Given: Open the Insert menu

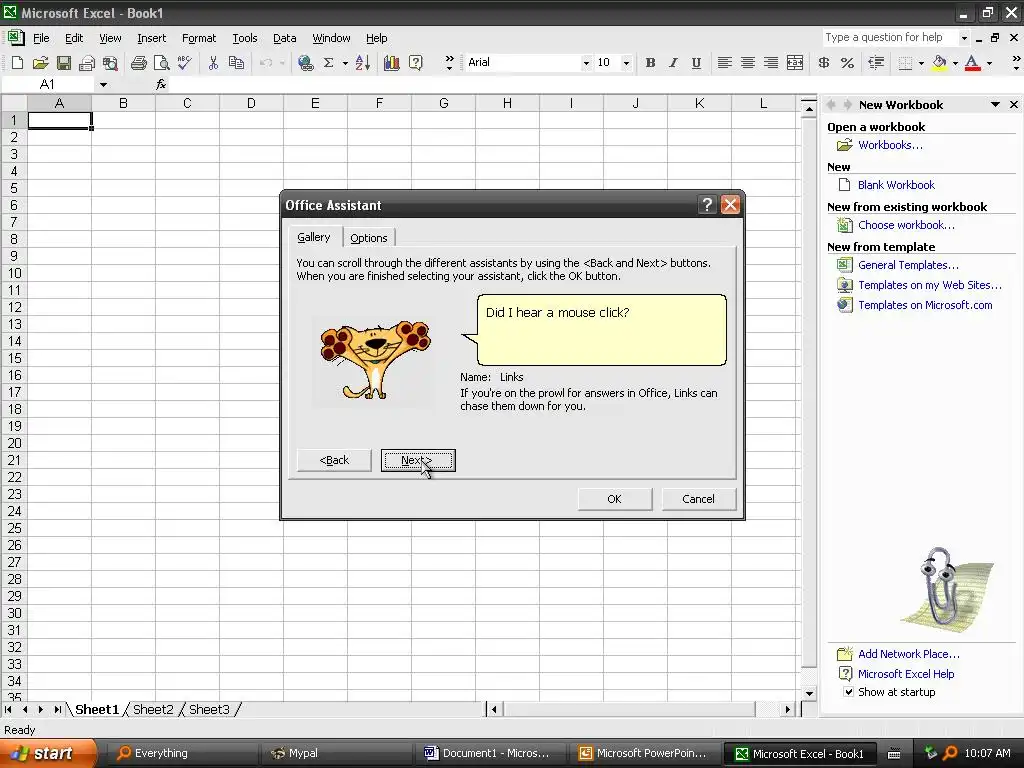Looking at the screenshot, I should pyautogui.click(x=152, y=38).
